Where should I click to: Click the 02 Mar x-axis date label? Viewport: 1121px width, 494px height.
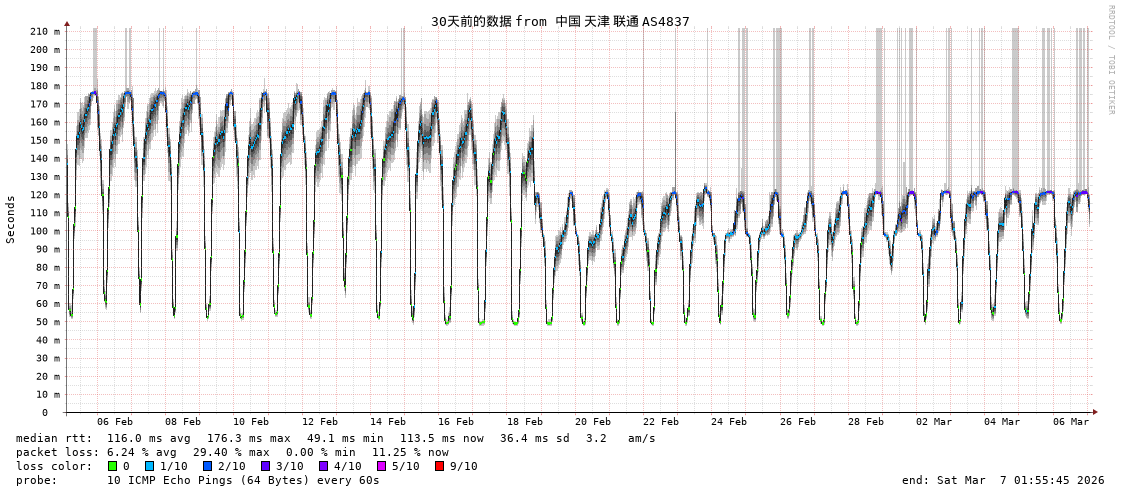coord(934,422)
